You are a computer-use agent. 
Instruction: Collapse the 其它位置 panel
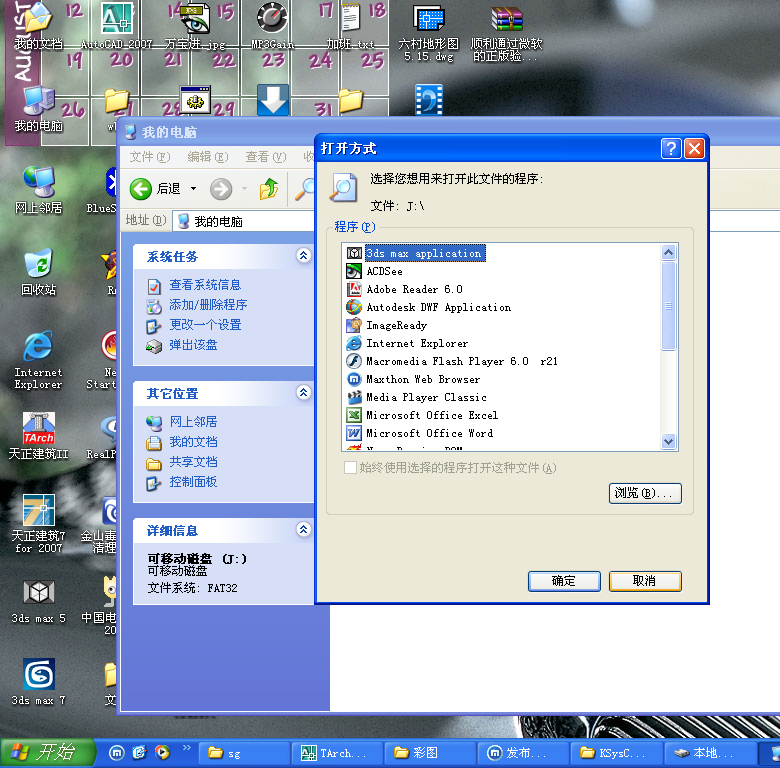[303, 392]
